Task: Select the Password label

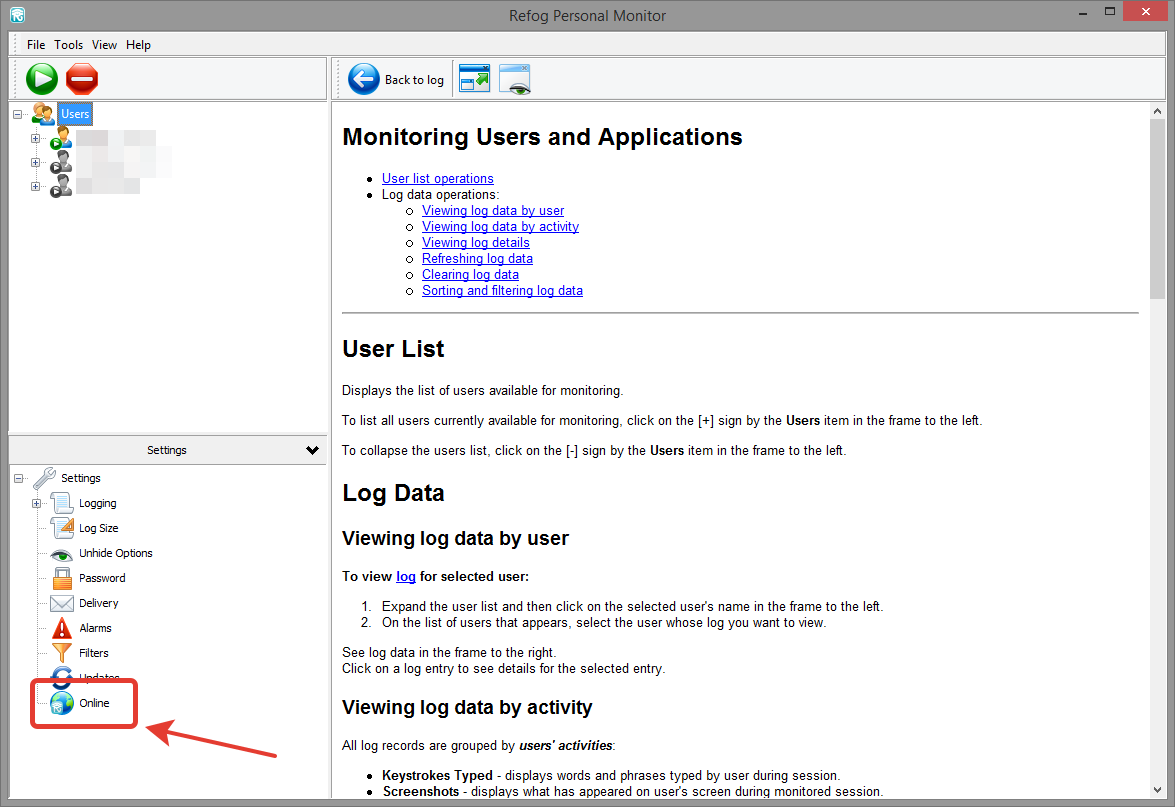Action: click(x=102, y=578)
